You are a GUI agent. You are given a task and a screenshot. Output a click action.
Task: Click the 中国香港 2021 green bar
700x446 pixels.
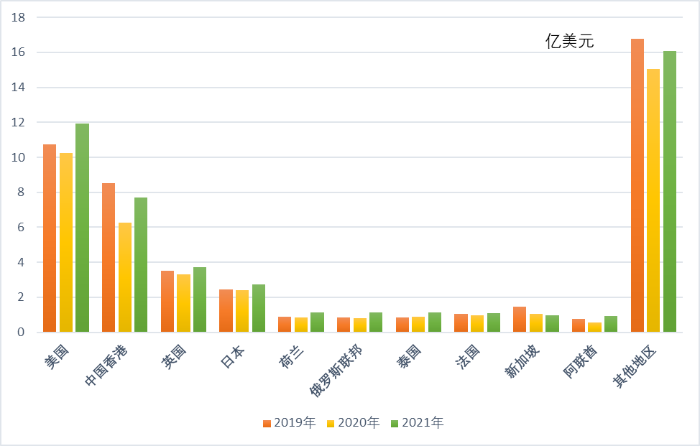point(141,264)
